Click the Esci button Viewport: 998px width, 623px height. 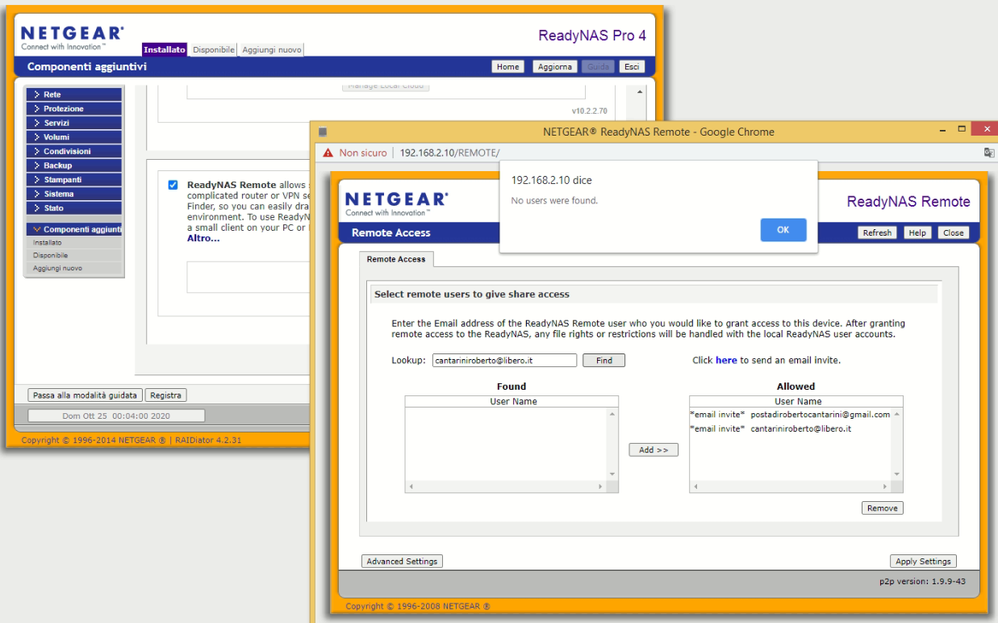631,67
